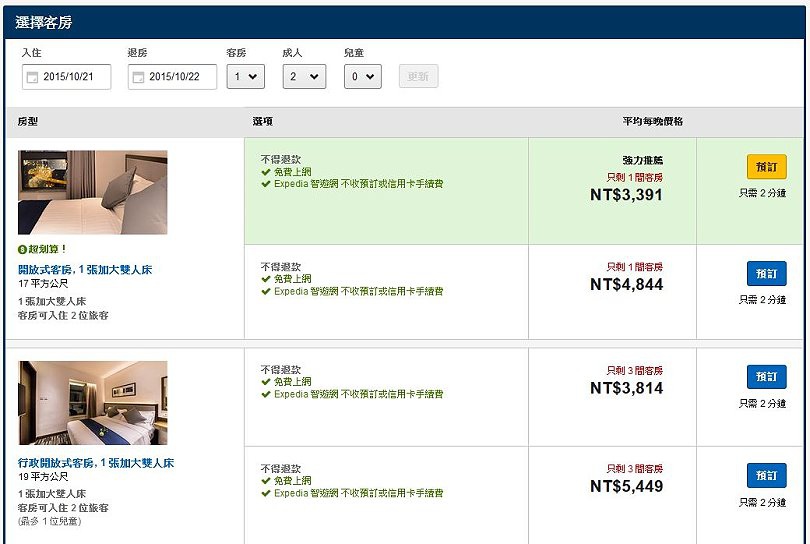Screen dimensions: 810x544
Task: Click the green 超划算 deal badge icon
Action: pos(22,250)
